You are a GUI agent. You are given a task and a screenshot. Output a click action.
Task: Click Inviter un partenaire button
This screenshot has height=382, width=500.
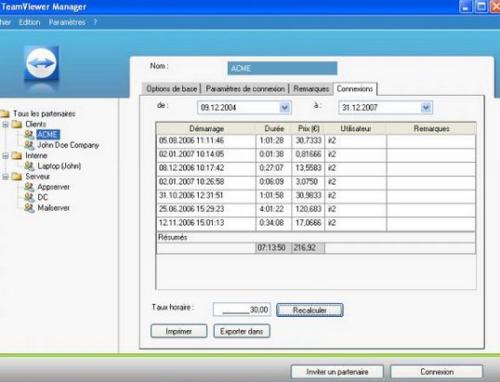tap(337, 372)
